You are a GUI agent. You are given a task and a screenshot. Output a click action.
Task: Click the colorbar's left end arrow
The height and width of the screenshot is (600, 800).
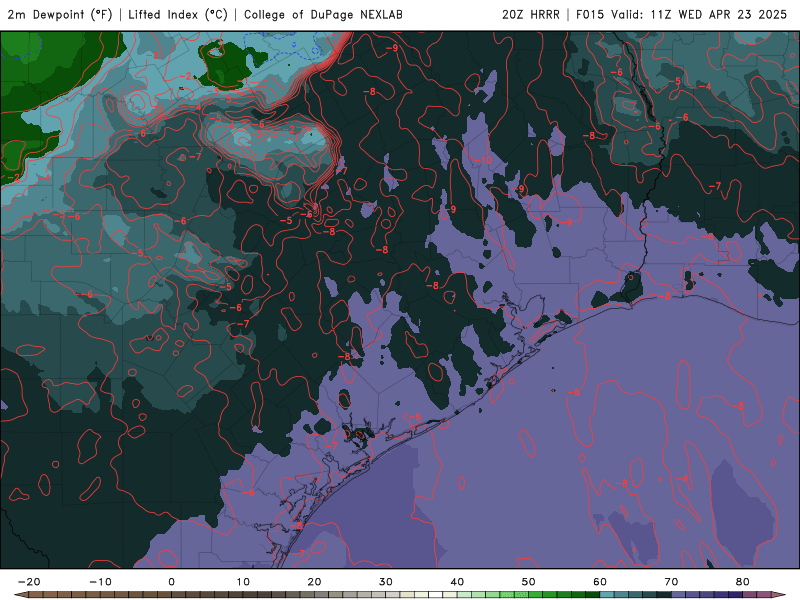pos(21,595)
